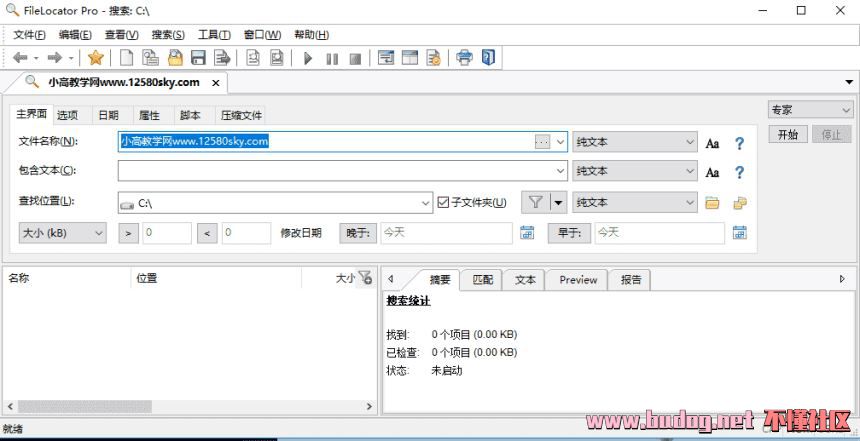Switch to the 选项 tab

[67, 115]
